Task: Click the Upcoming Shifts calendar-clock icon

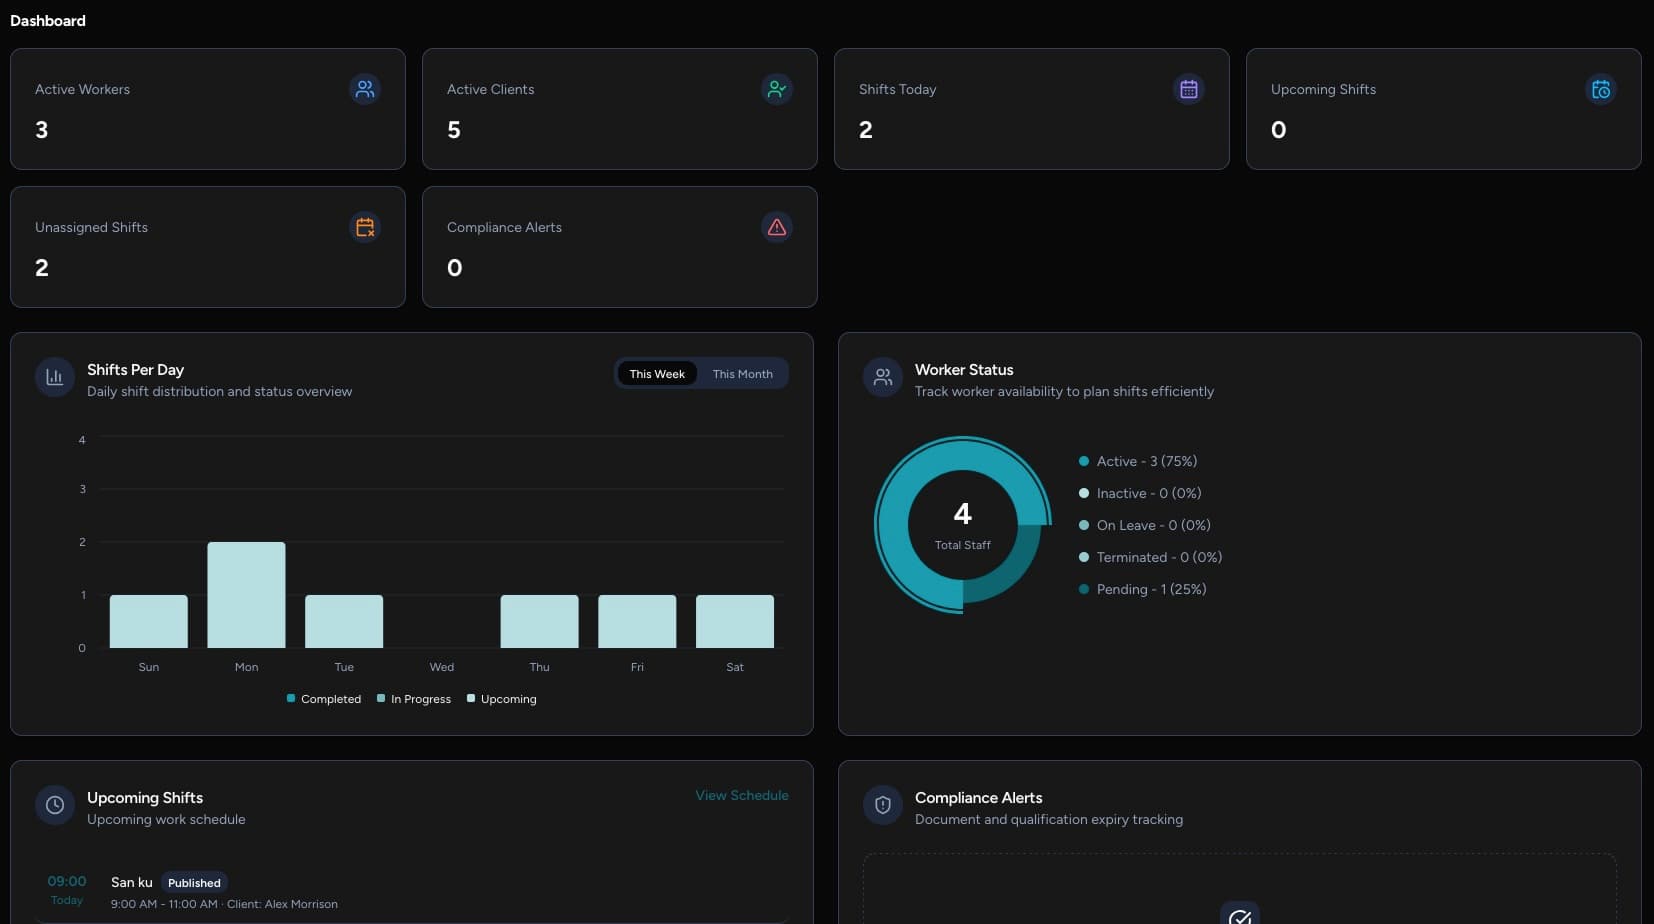Action: point(1601,89)
